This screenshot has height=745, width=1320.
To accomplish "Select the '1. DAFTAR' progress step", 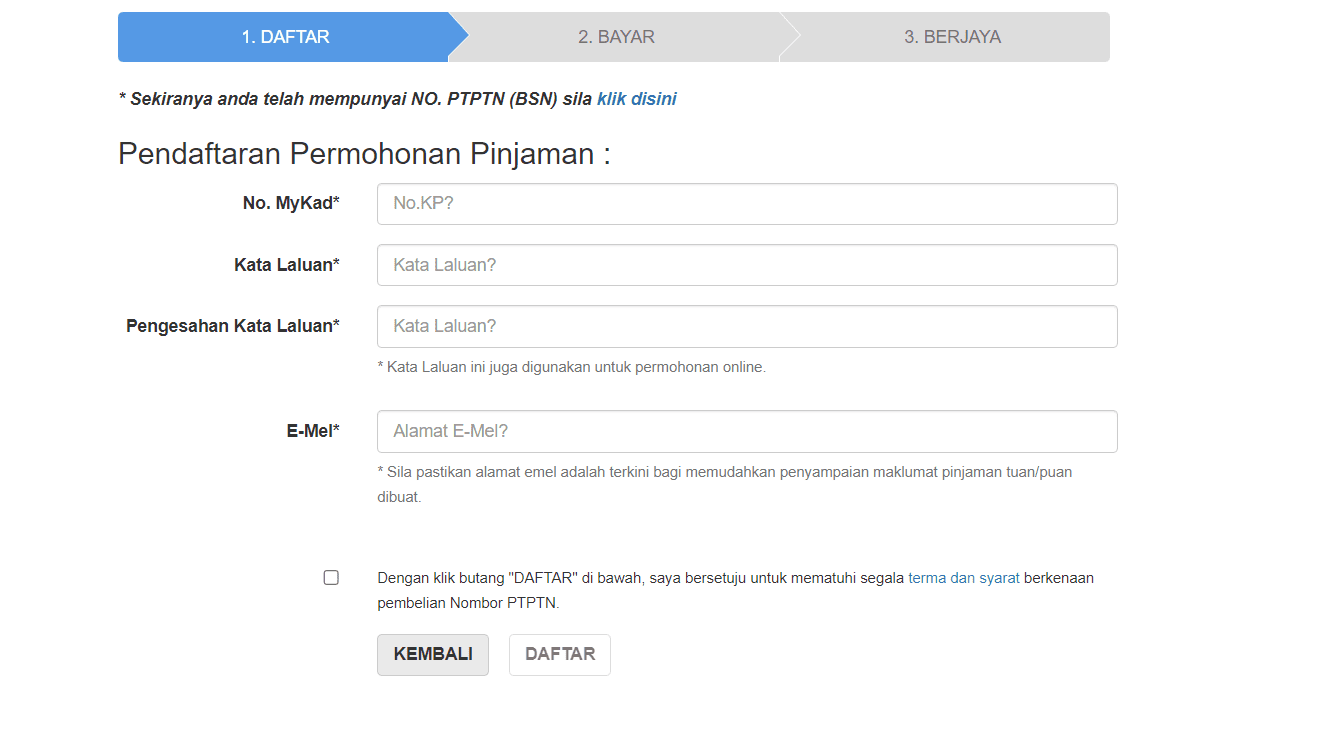I will tap(285, 37).
